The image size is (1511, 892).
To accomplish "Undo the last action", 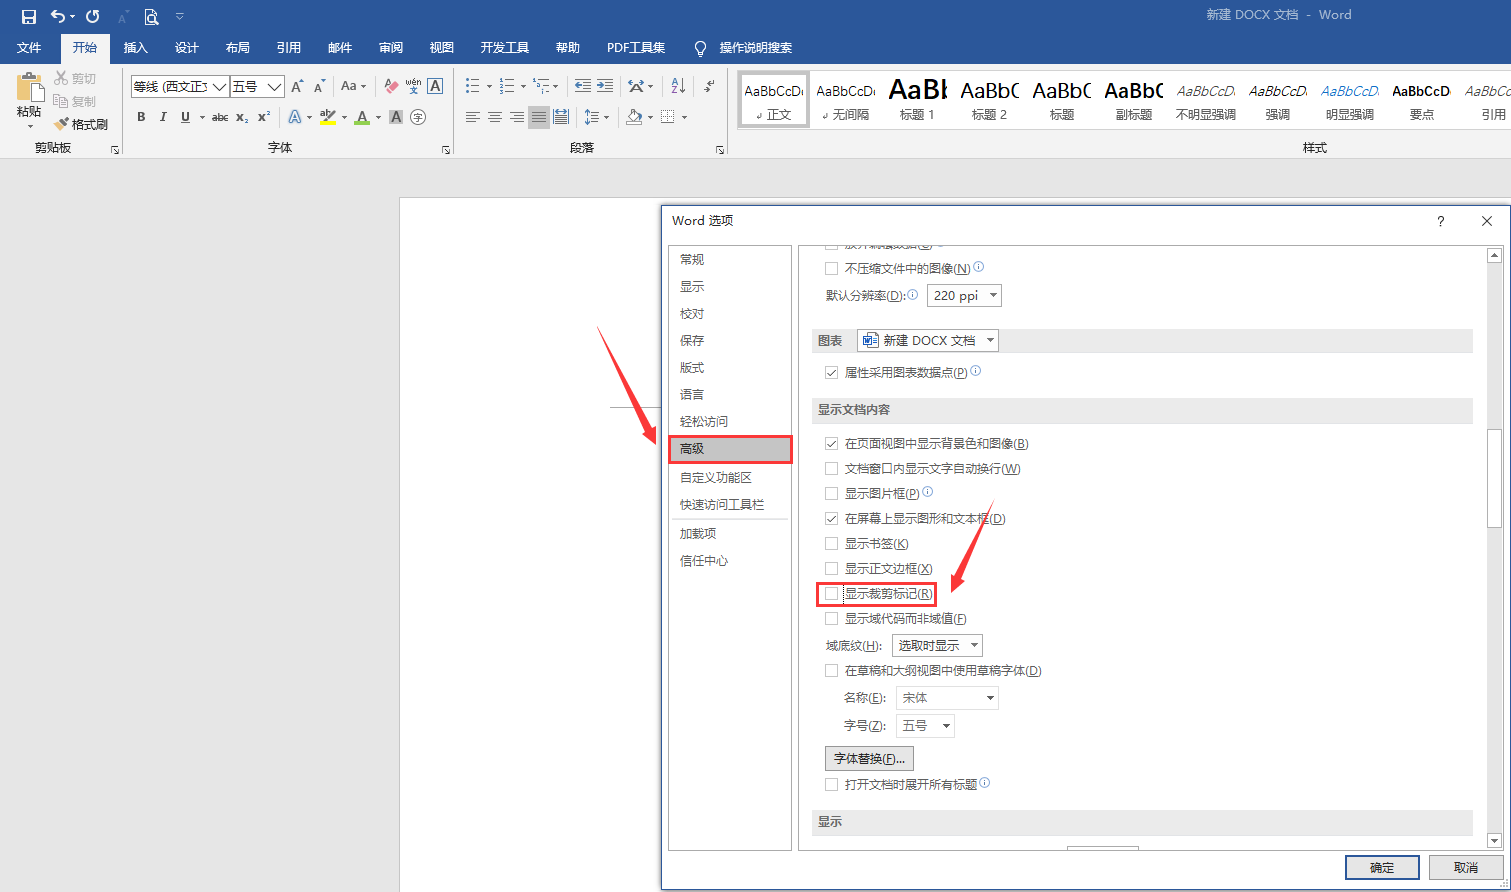I will pos(59,16).
